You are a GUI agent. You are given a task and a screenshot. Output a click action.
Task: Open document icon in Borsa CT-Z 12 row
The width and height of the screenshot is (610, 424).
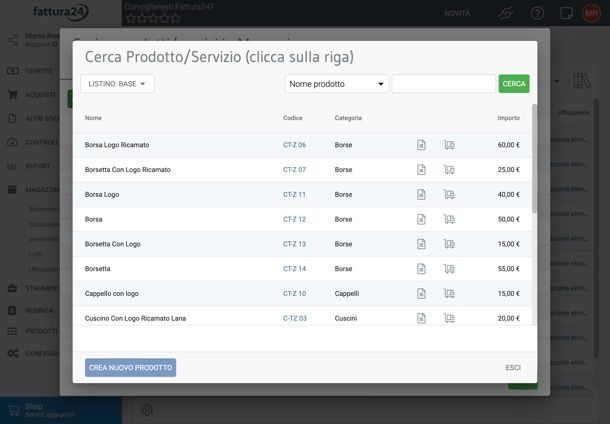(421, 219)
